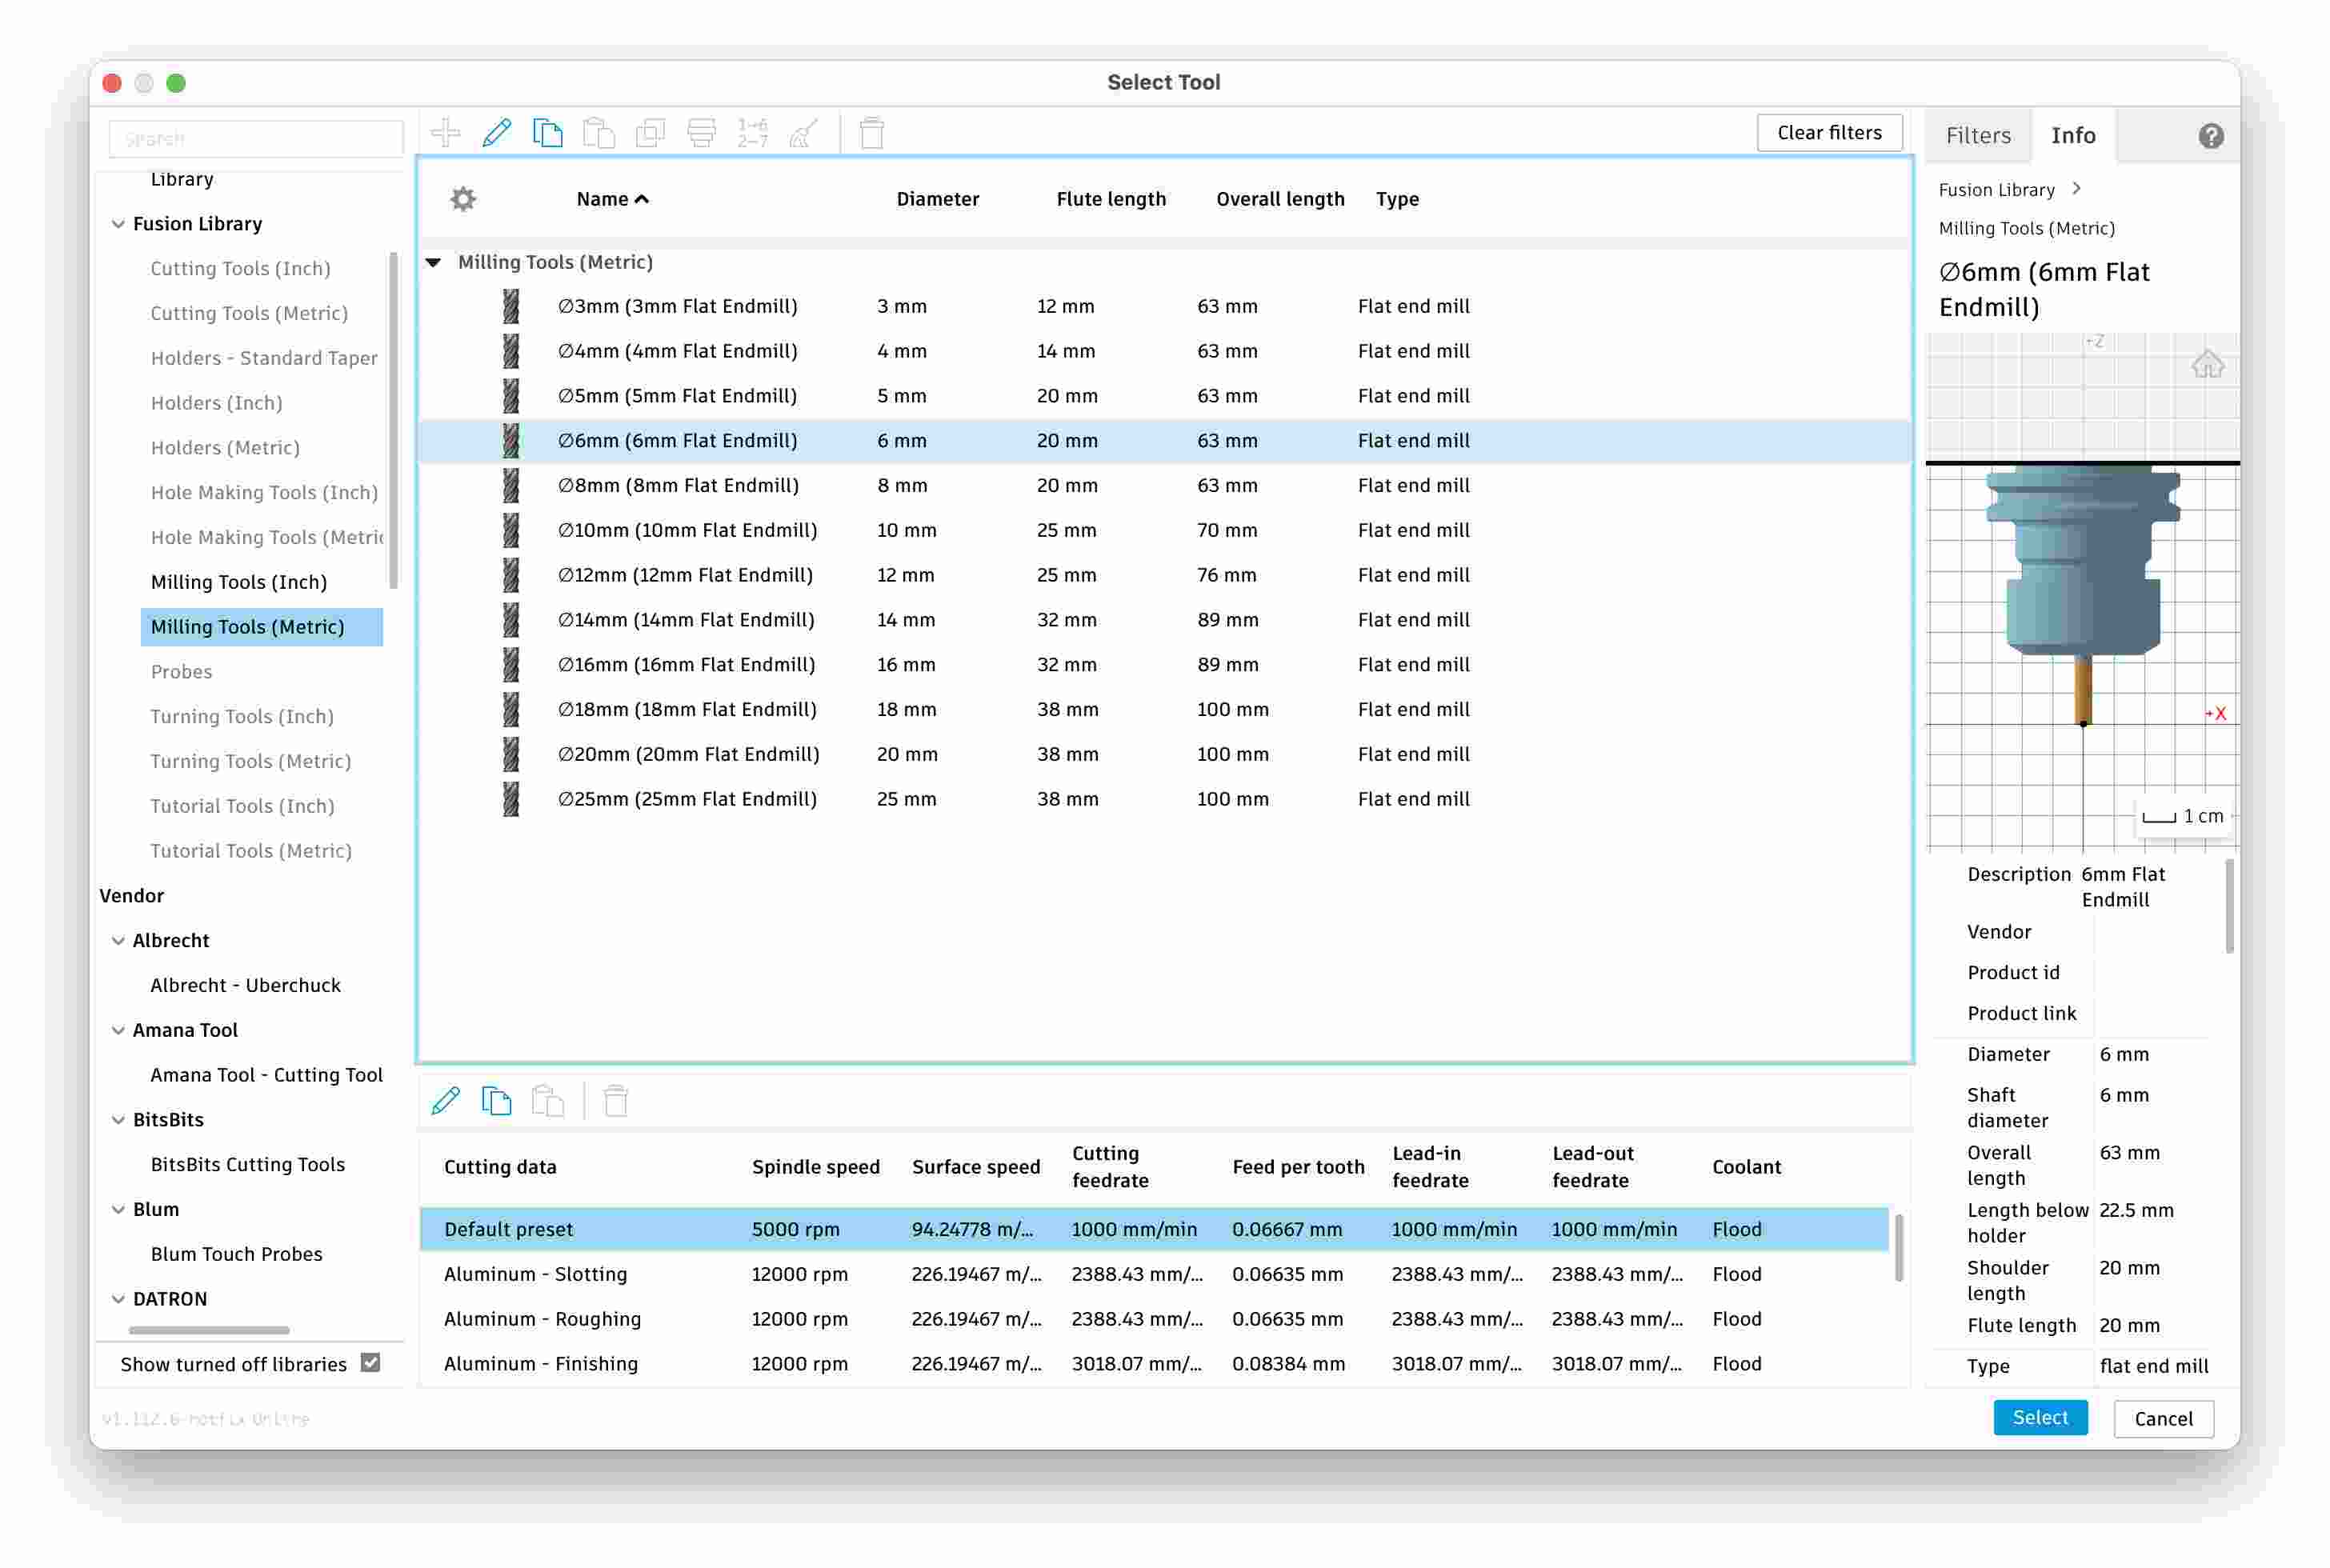The image size is (2330, 1568).
Task: Click the Fusion Library breadcrumb link
Action: click(1996, 189)
